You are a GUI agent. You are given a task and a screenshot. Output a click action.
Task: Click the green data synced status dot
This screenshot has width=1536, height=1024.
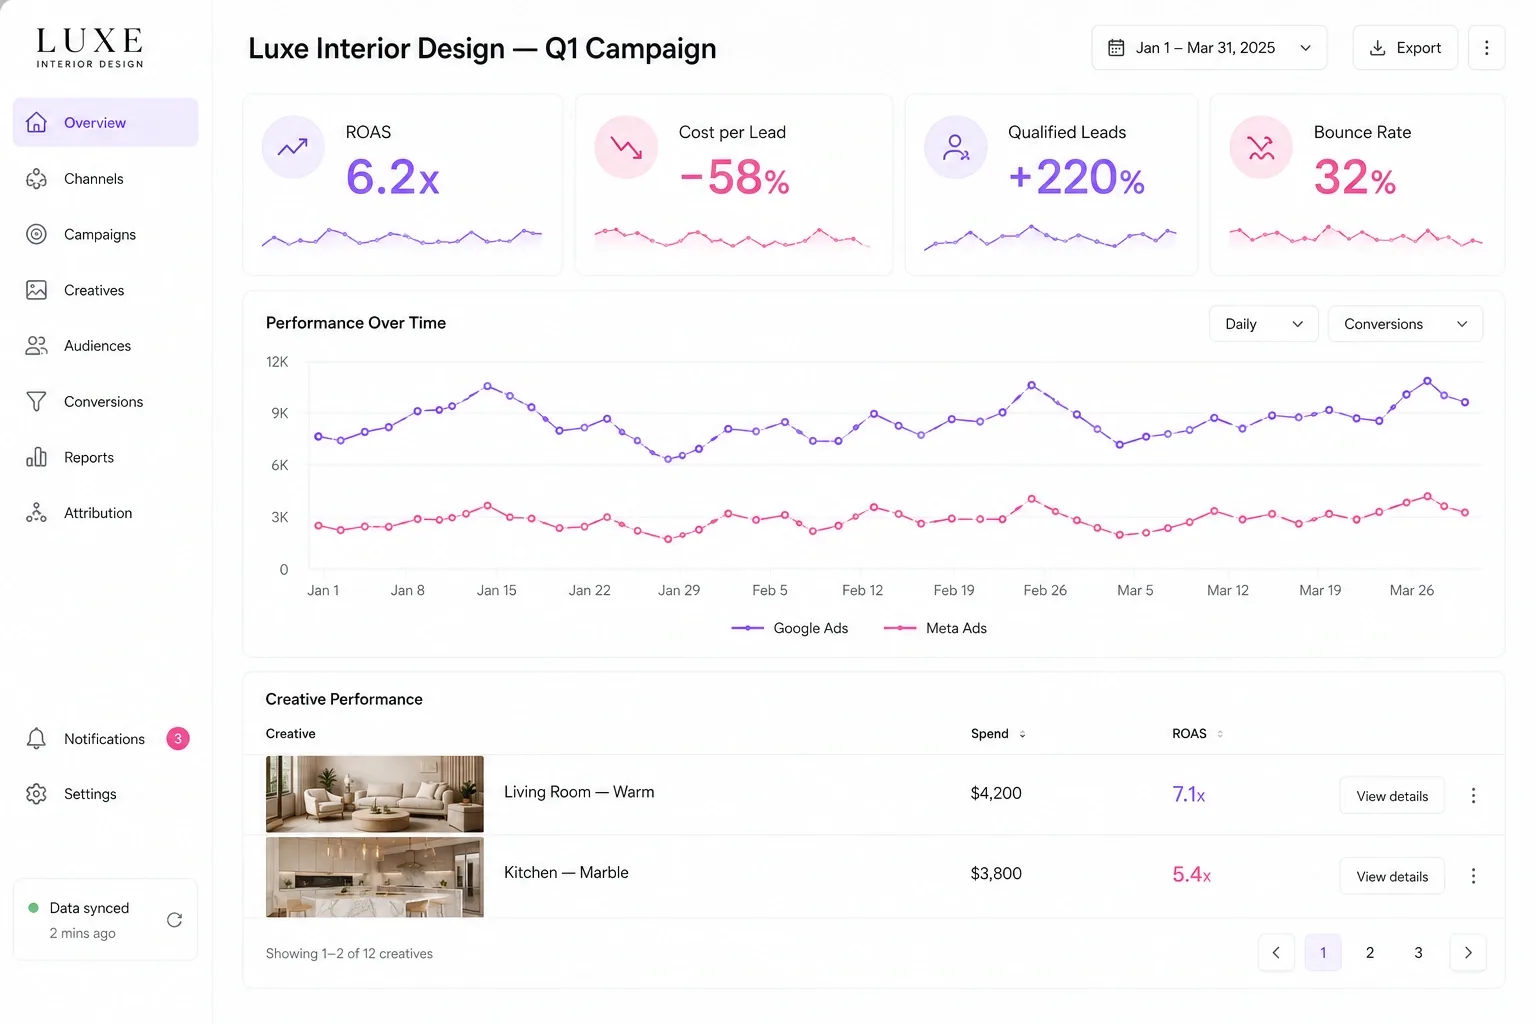pos(33,908)
